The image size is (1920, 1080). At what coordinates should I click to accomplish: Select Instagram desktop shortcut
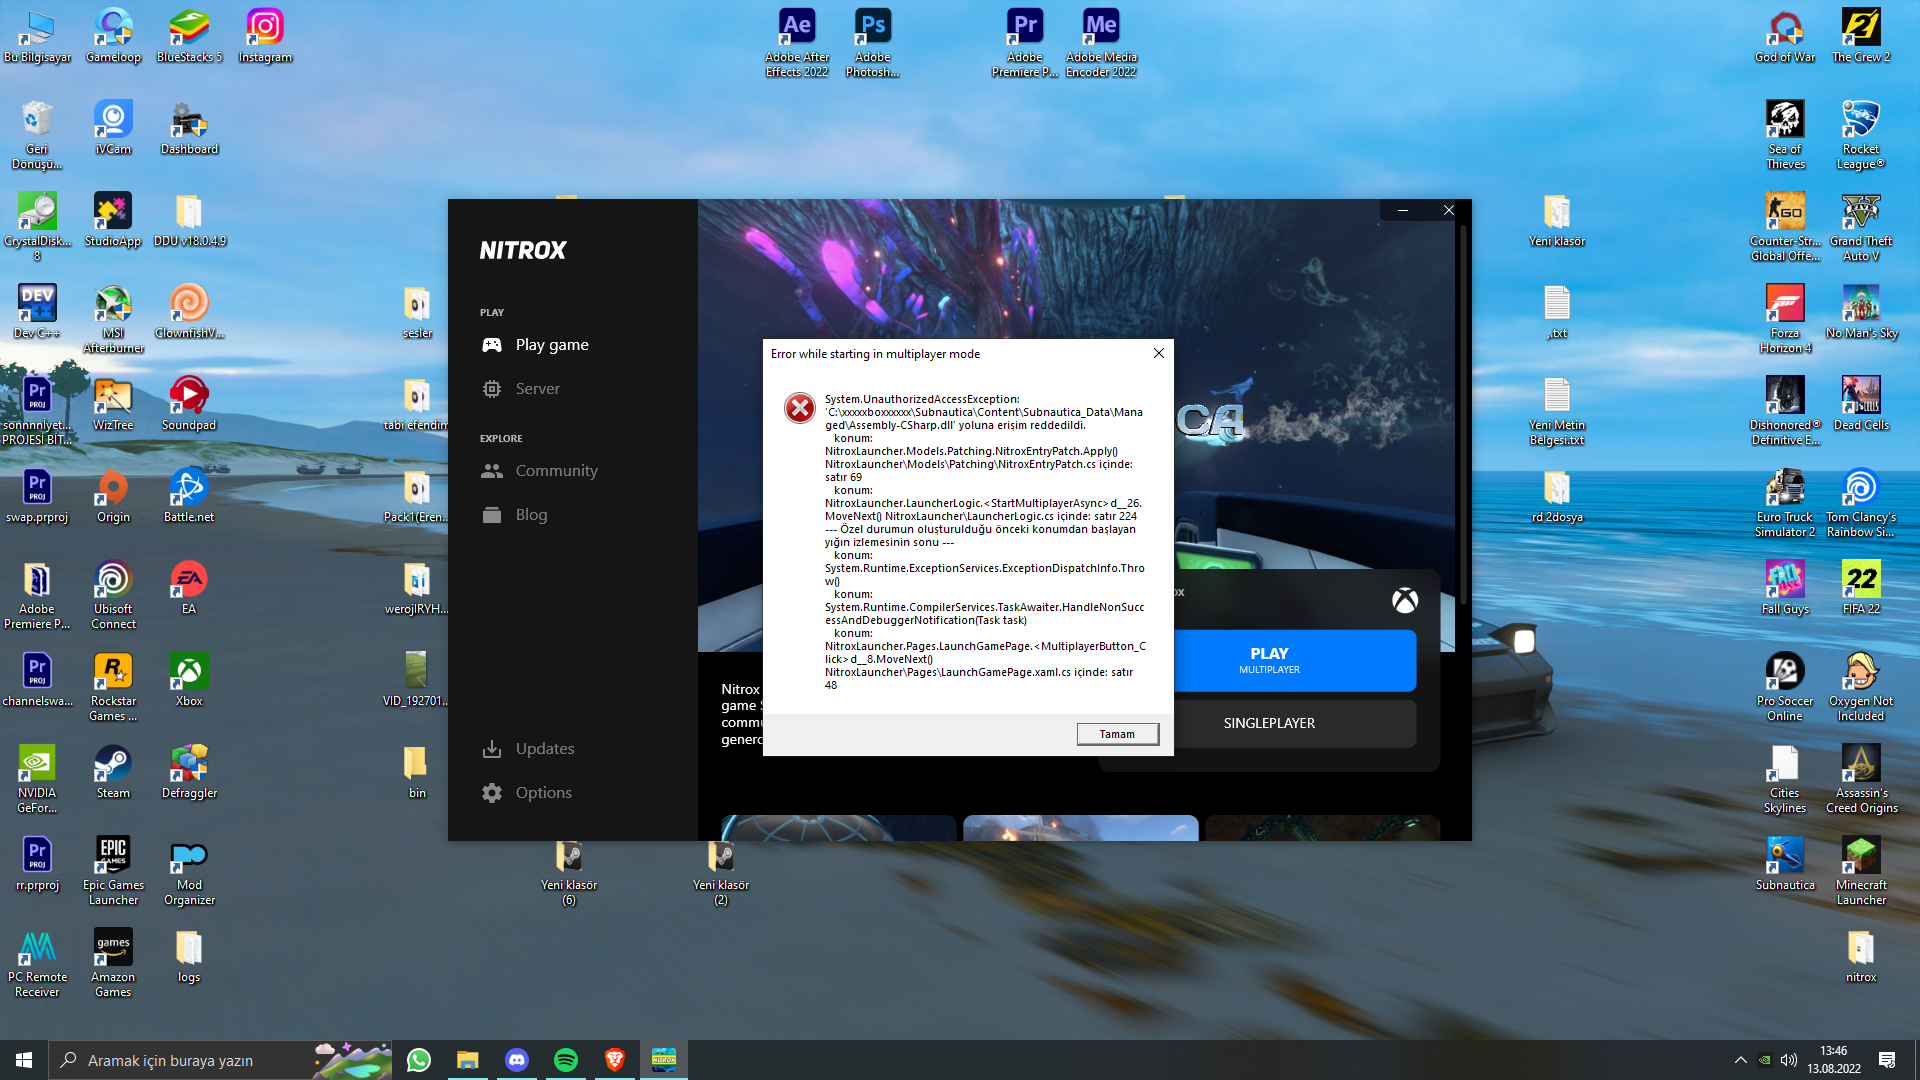click(x=265, y=36)
